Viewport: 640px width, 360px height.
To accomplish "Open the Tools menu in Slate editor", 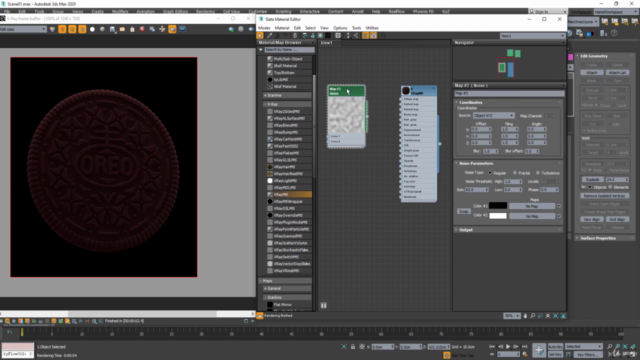I will click(x=356, y=28).
